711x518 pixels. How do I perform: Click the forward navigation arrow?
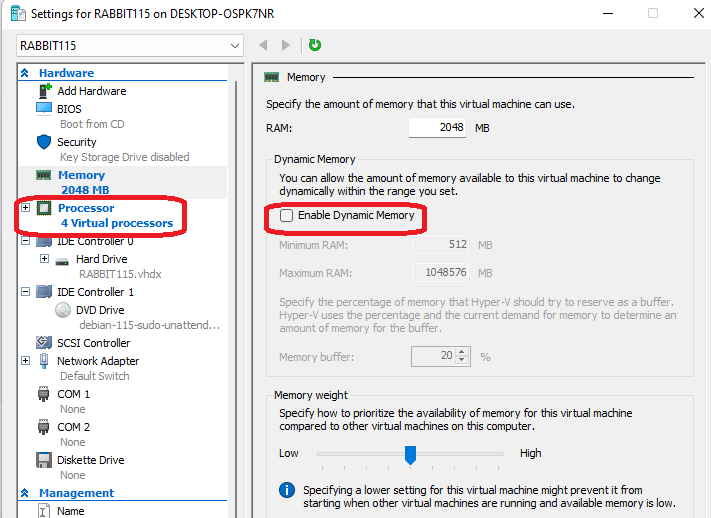tap(286, 45)
